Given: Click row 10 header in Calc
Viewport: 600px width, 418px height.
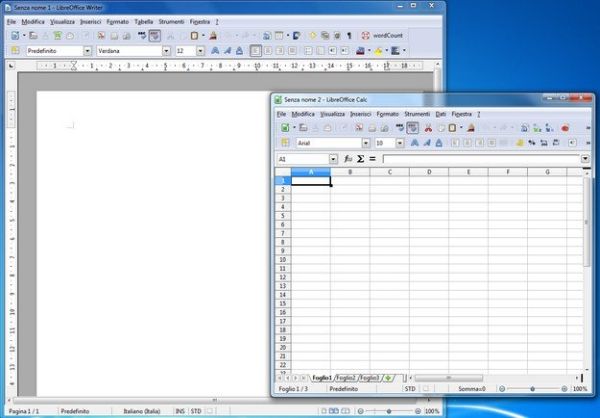Looking at the screenshot, I should pyautogui.click(x=283, y=260).
